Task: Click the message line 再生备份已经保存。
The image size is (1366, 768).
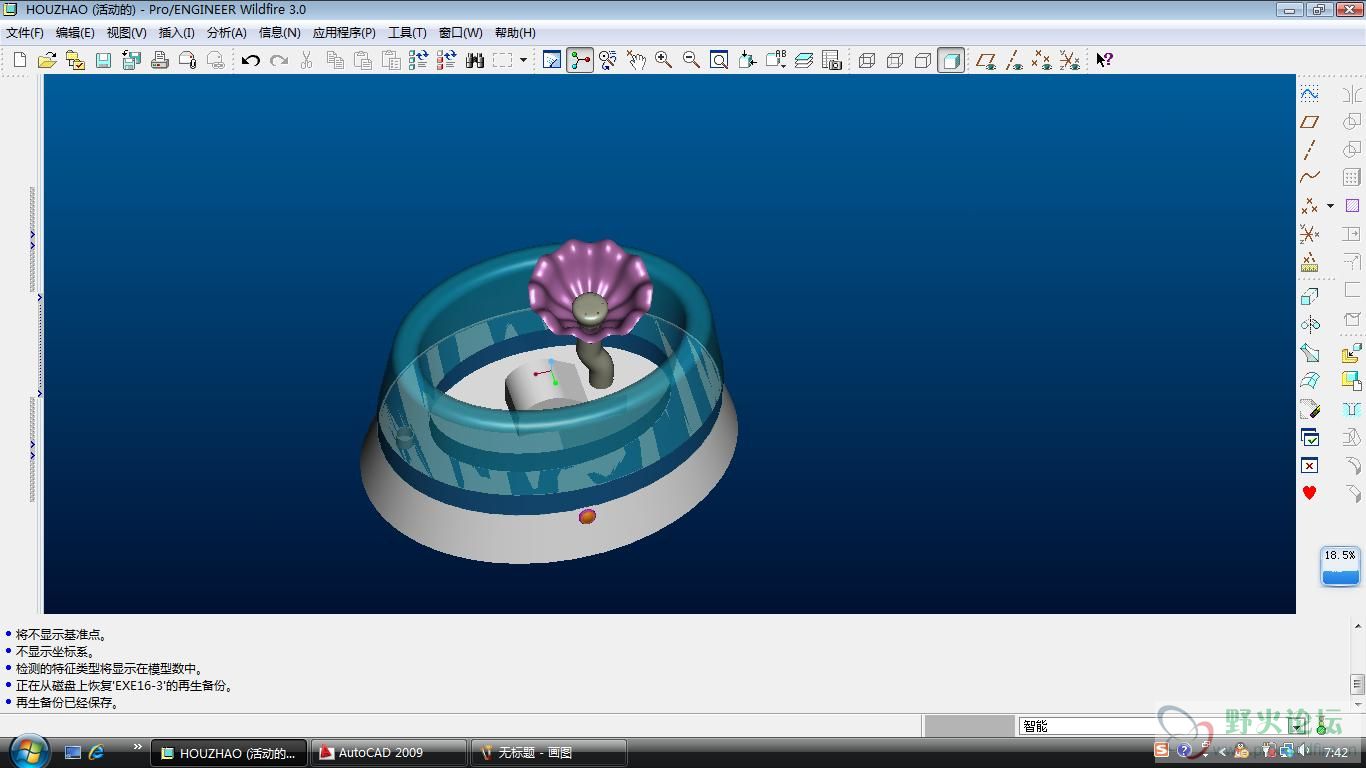Action: pos(68,703)
